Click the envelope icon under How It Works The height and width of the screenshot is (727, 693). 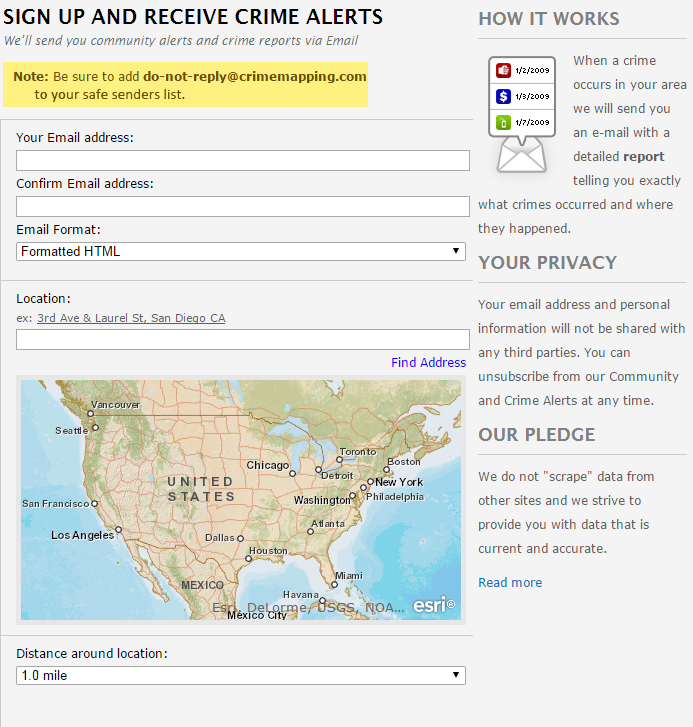[x=522, y=153]
